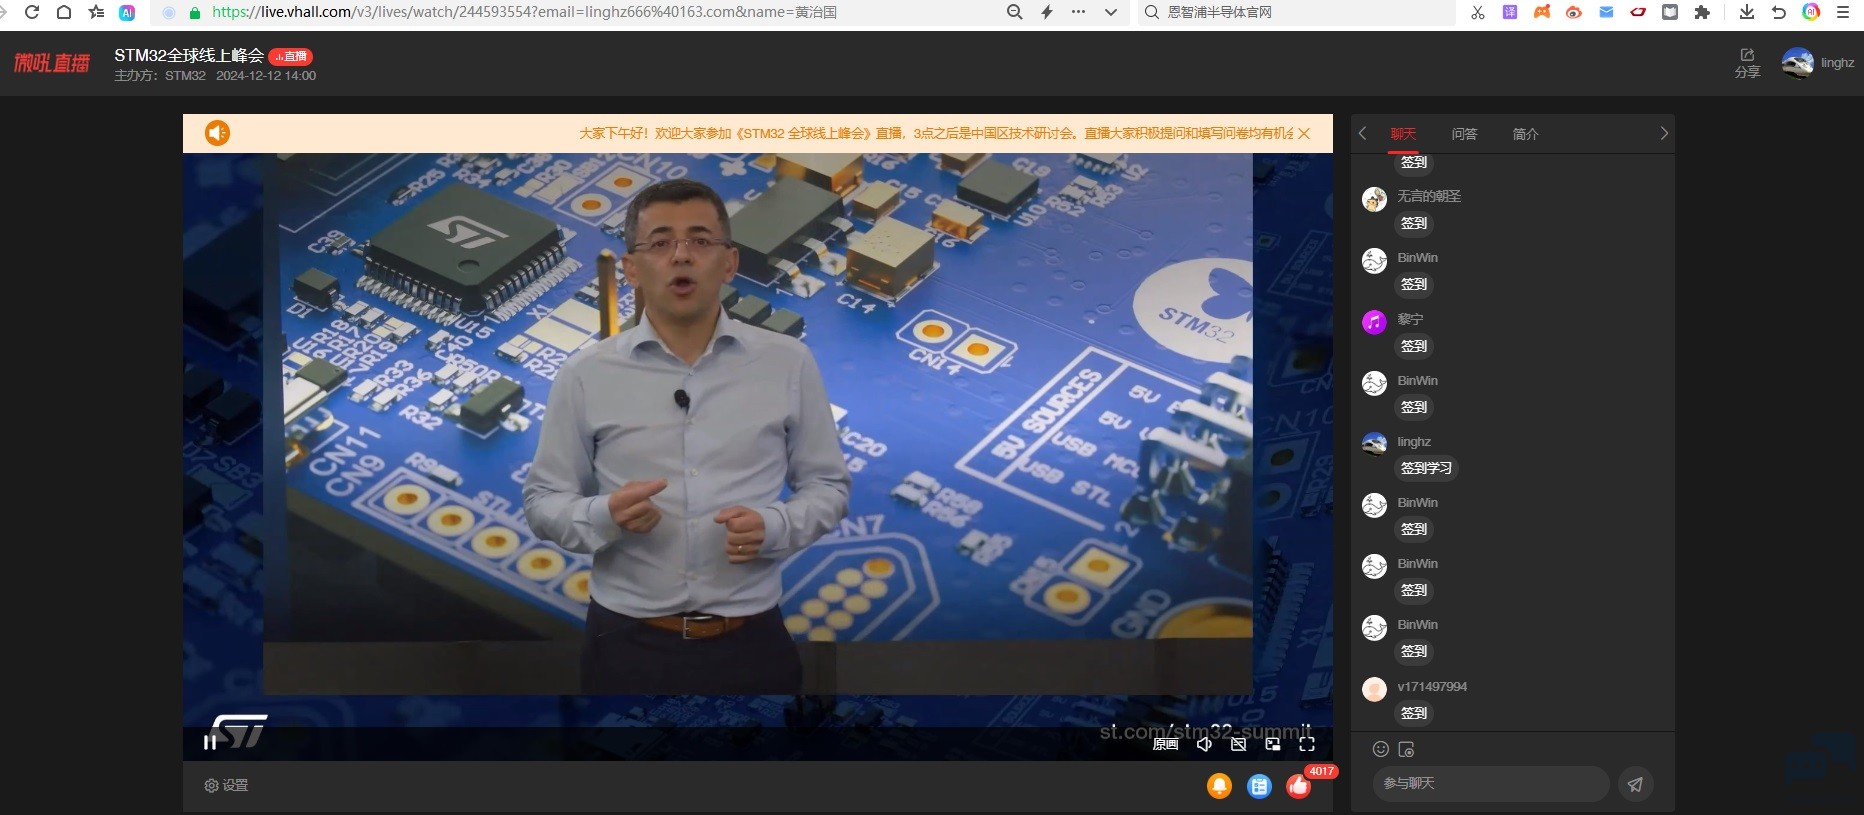The width and height of the screenshot is (1864, 815).
Task: Like the stream with the thumbs-up icon
Action: pos(1299,786)
